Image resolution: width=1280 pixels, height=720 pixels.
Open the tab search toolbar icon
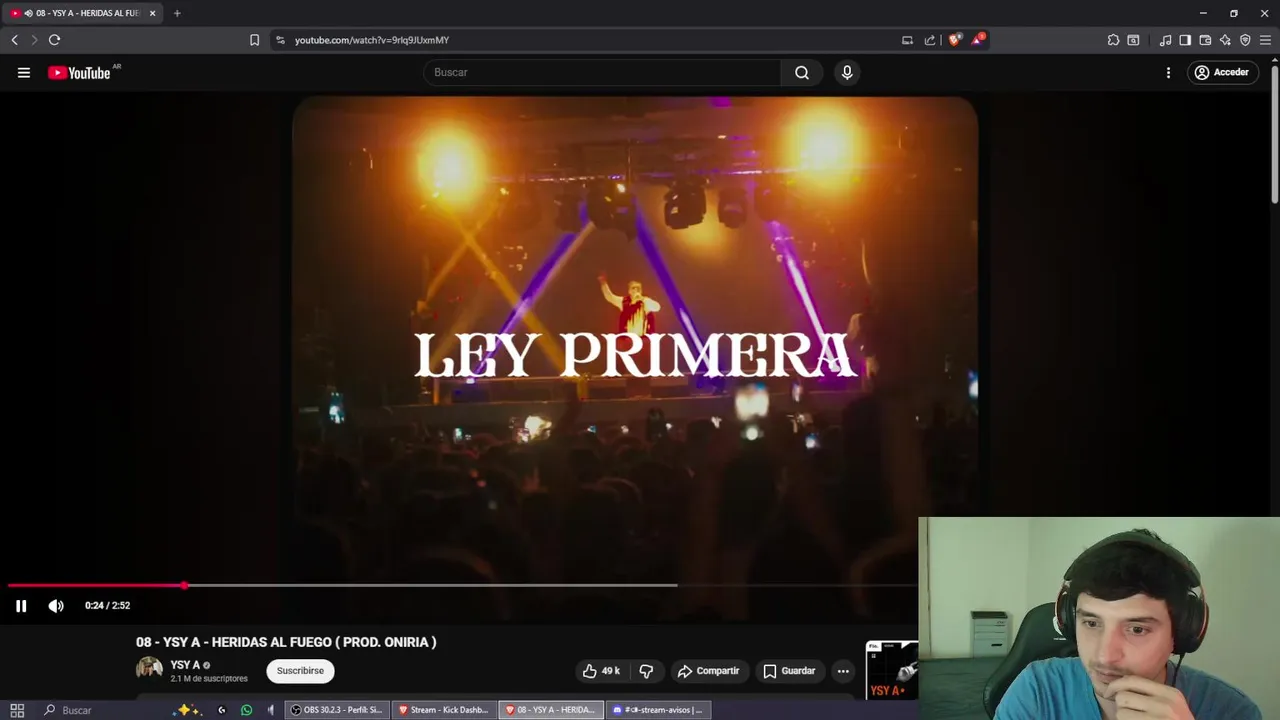(x=1133, y=40)
